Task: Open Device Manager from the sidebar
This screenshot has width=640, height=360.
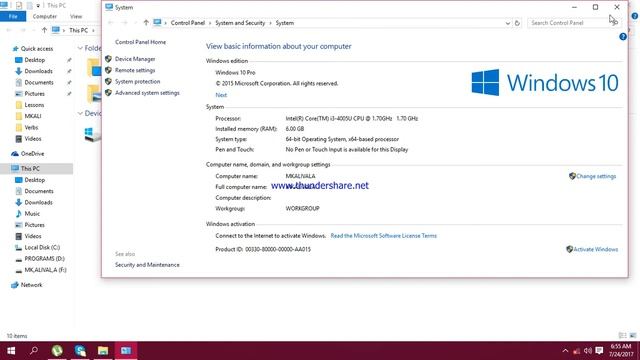Action: [135, 59]
